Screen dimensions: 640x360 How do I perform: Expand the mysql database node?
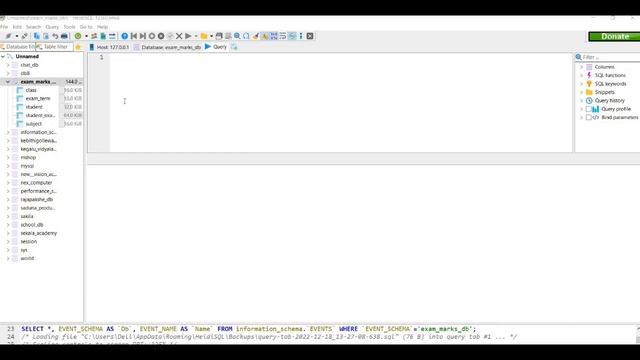pyautogui.click(x=8, y=166)
